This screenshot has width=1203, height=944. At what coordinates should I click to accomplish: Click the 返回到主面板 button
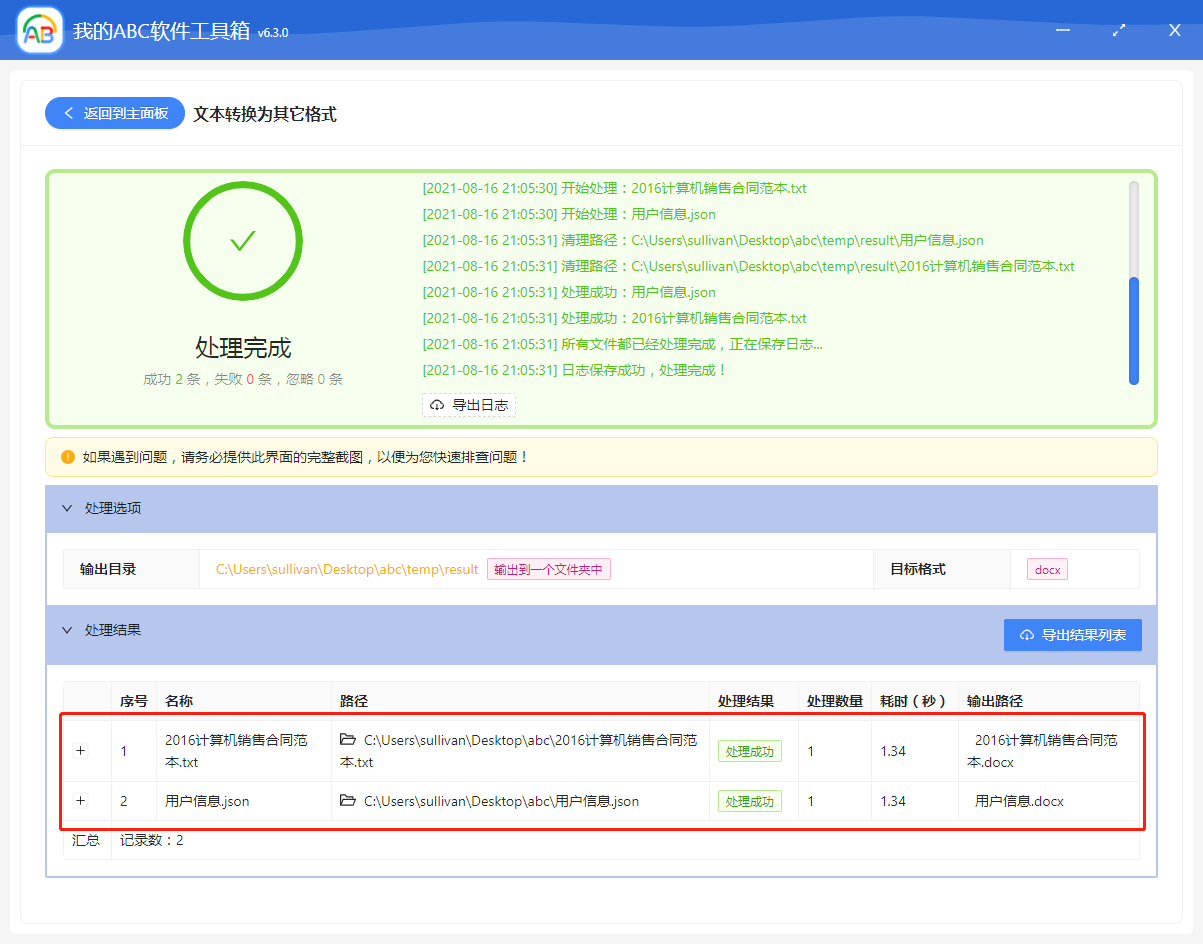click(x=114, y=113)
